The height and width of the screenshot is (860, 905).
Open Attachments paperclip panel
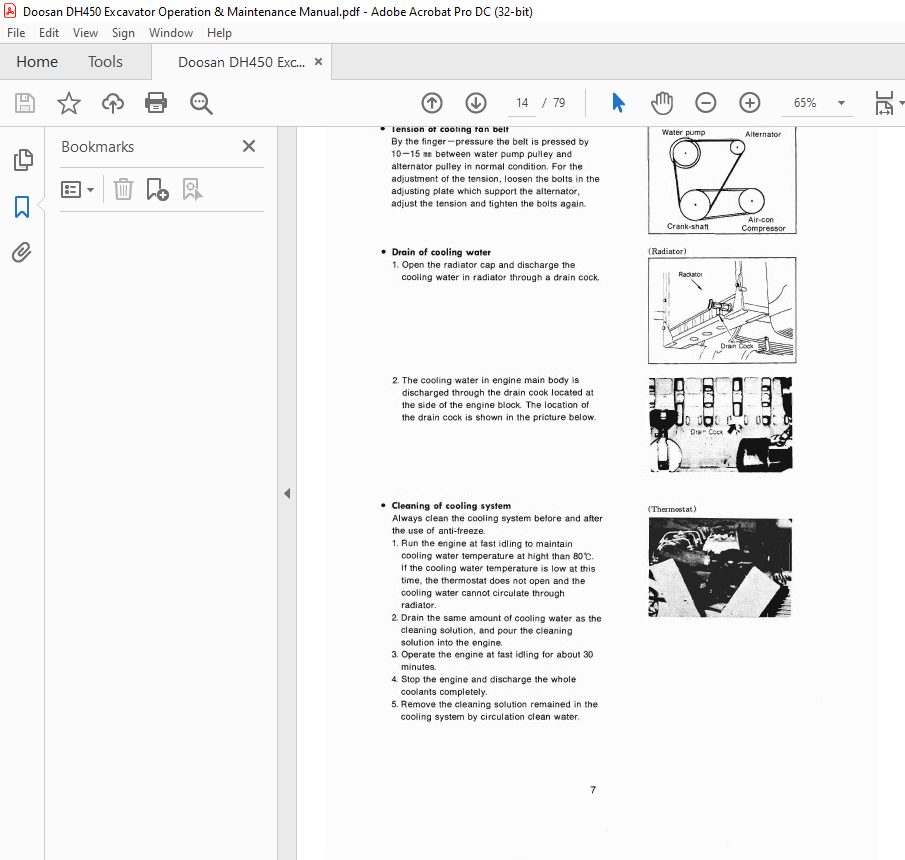(21, 253)
